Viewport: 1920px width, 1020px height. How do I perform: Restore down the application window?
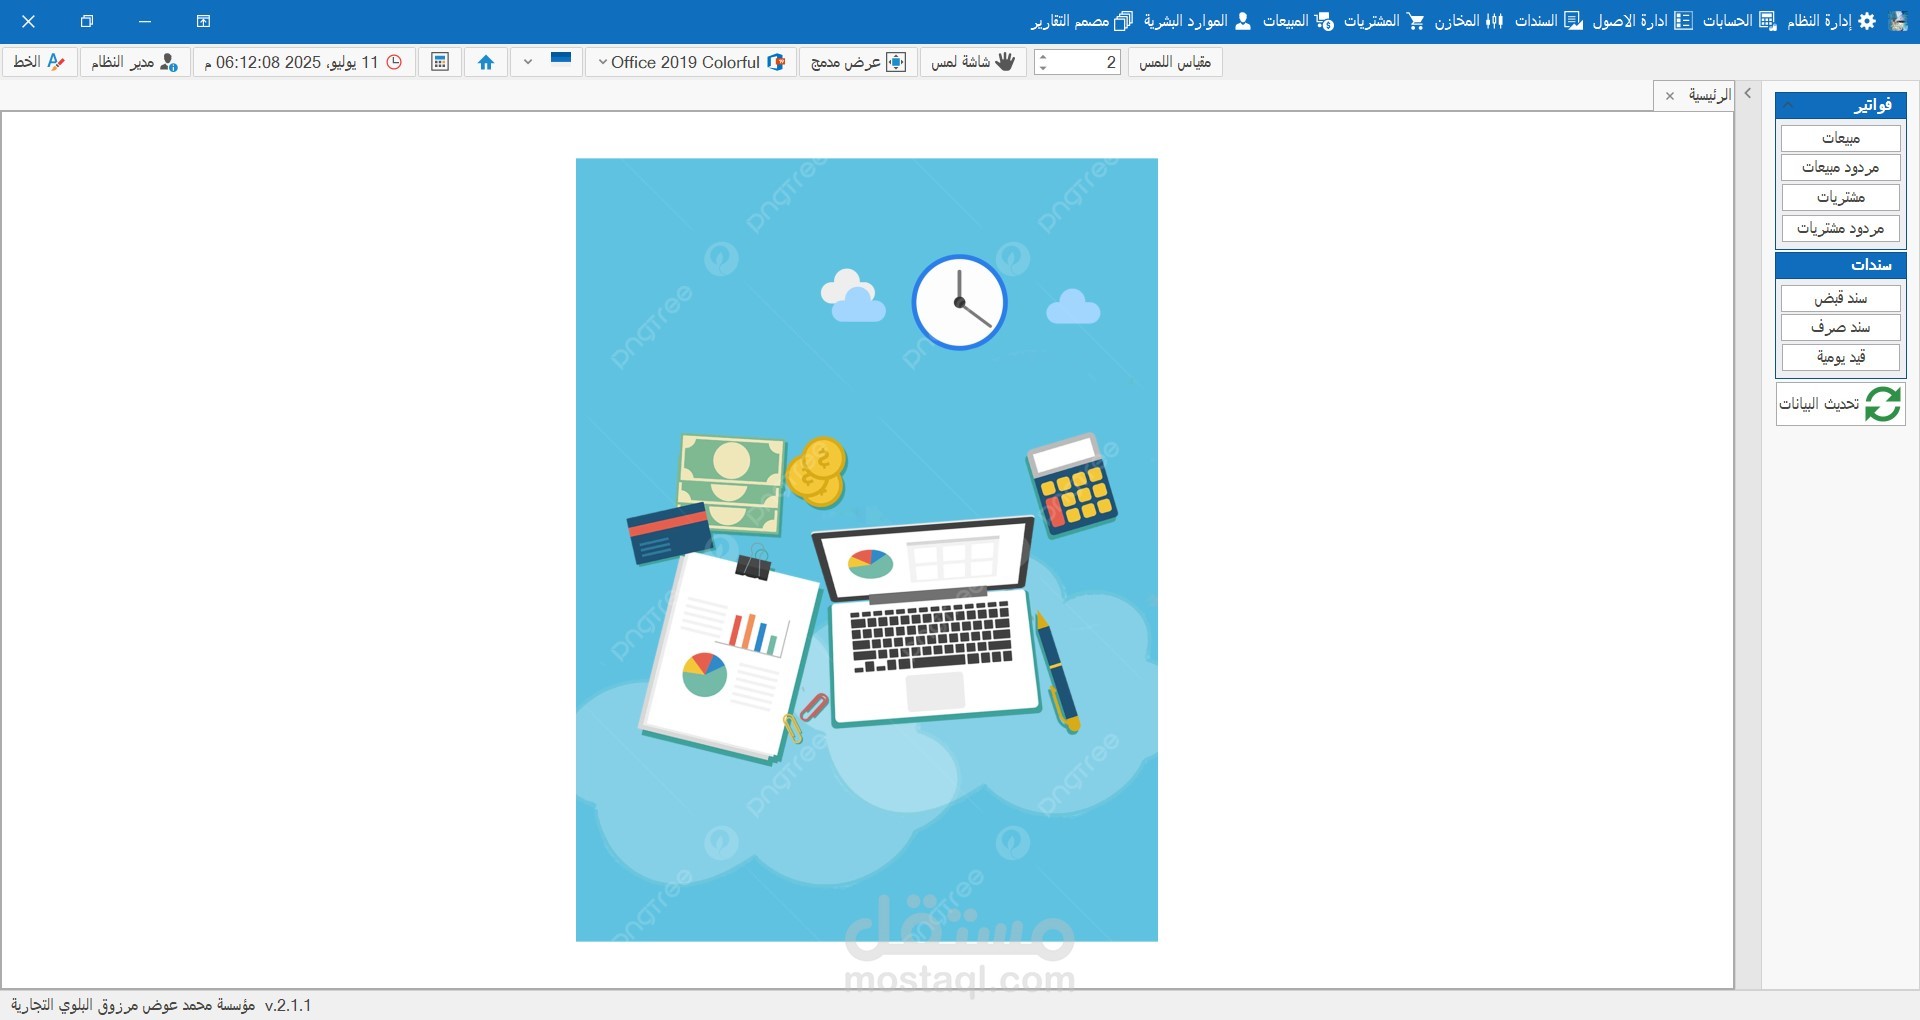tap(87, 21)
